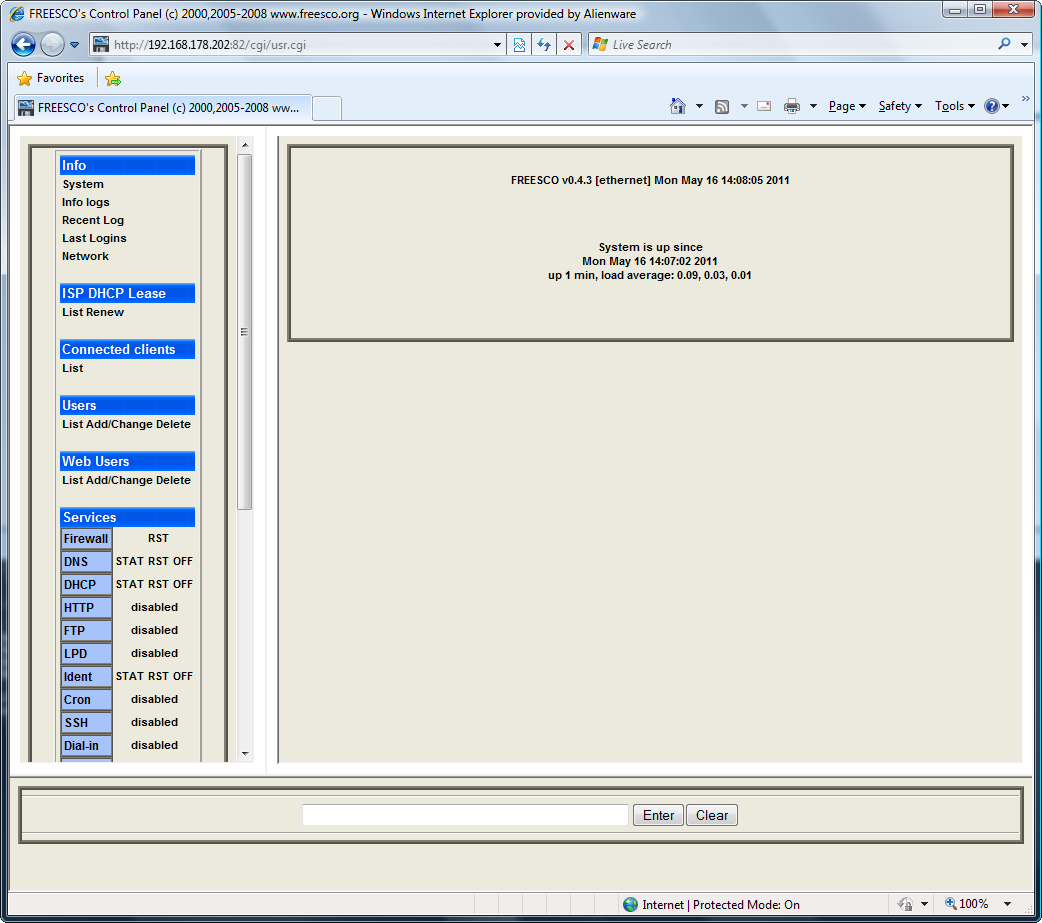The image size is (1042, 923).
Task: Click the SSH service button
Action: click(x=86, y=722)
